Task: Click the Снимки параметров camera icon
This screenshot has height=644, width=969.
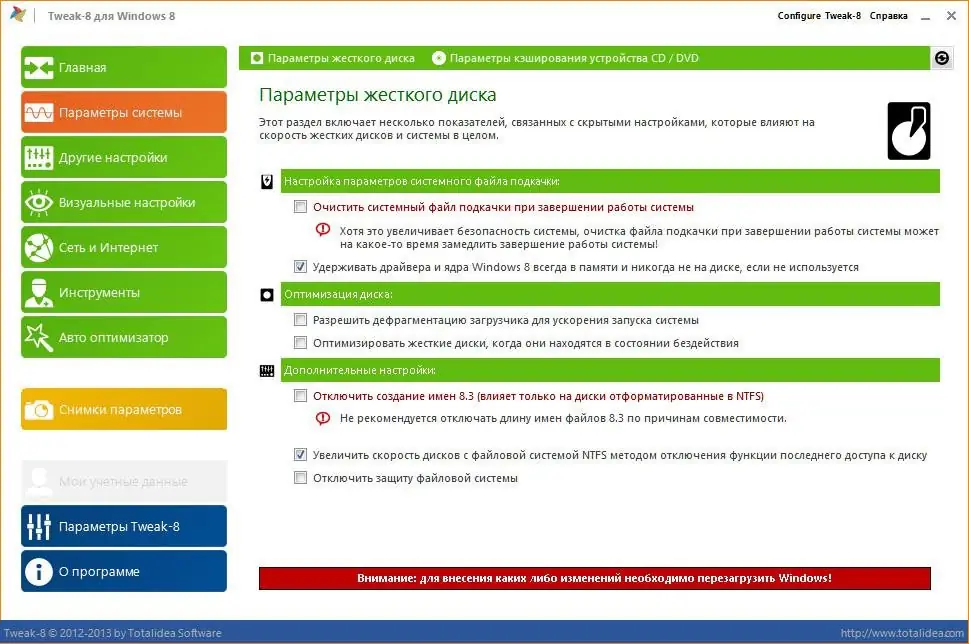Action: 38,409
